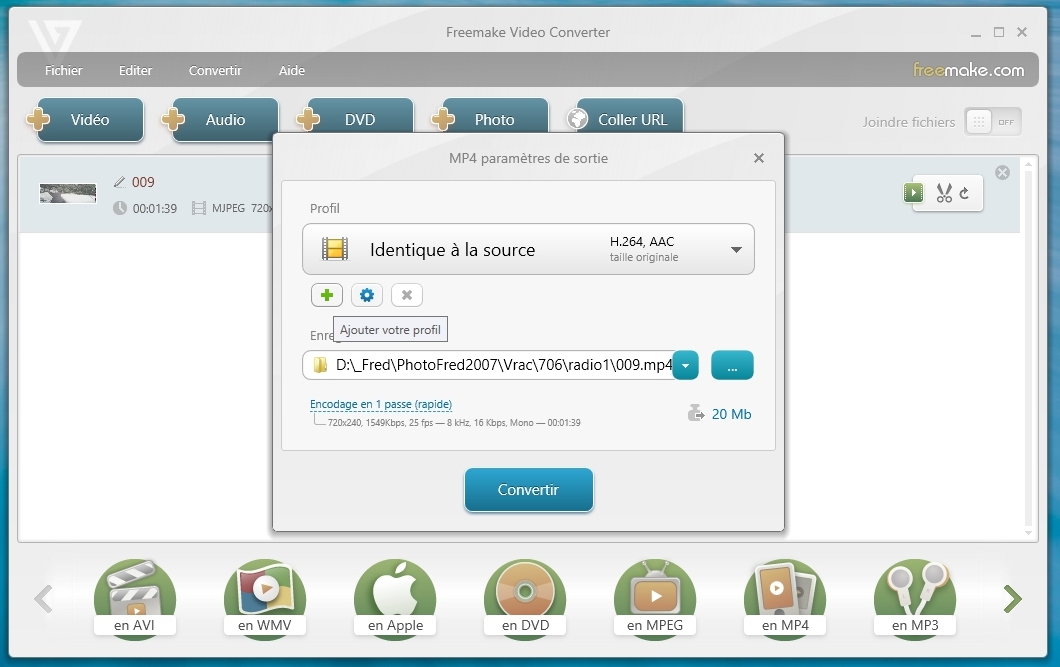The height and width of the screenshot is (667, 1060).
Task: Open the Convertir menu
Action: (x=215, y=70)
